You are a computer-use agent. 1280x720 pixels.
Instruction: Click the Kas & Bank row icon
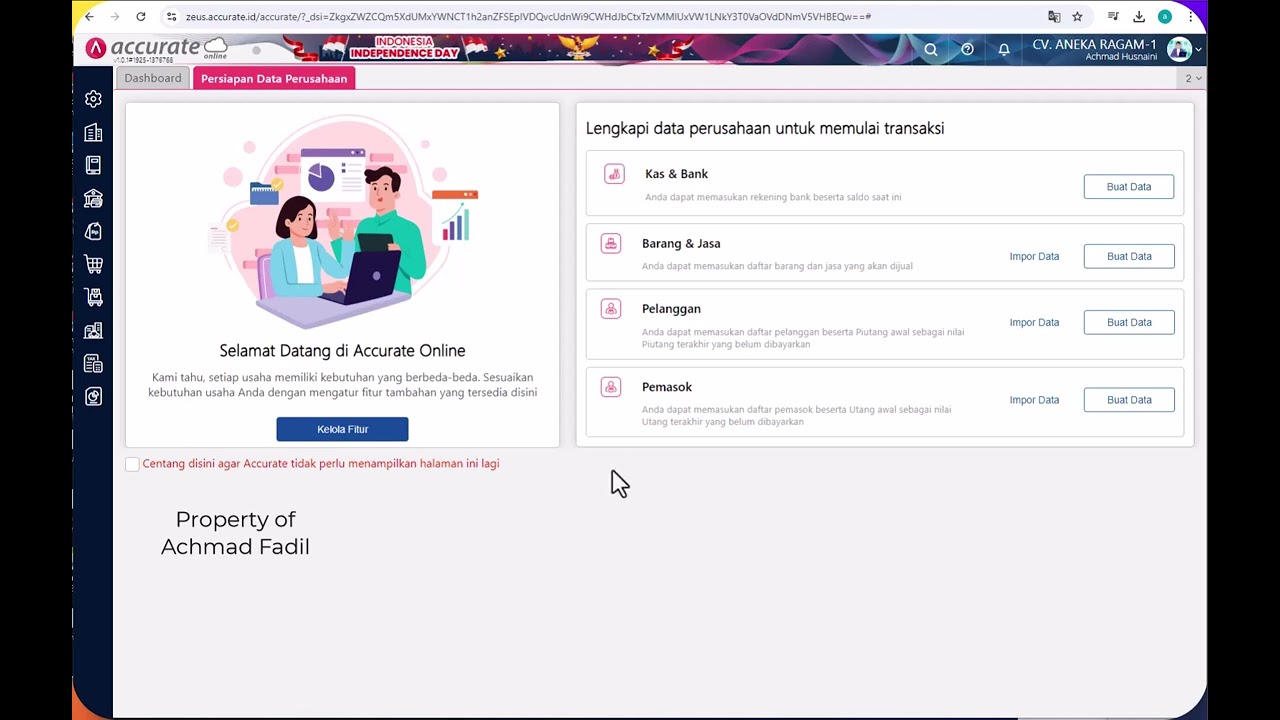[614, 174]
